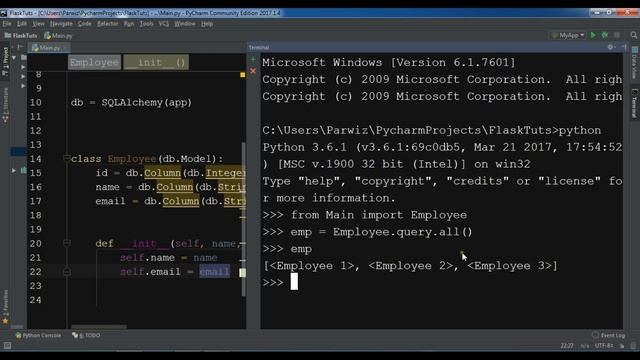Open the View menu
Viewport: 640px width, 360px height.
pyautogui.click(x=38, y=24)
